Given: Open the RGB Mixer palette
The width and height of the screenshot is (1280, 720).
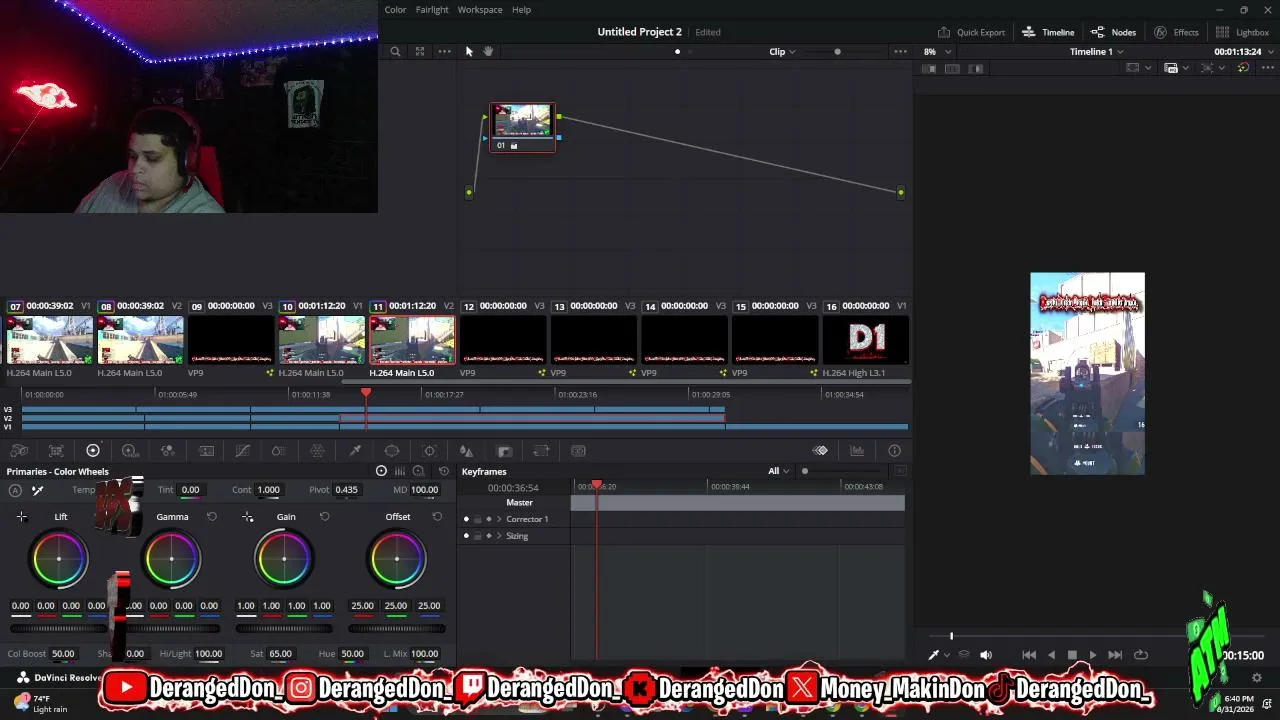Looking at the screenshot, I should tap(168, 451).
